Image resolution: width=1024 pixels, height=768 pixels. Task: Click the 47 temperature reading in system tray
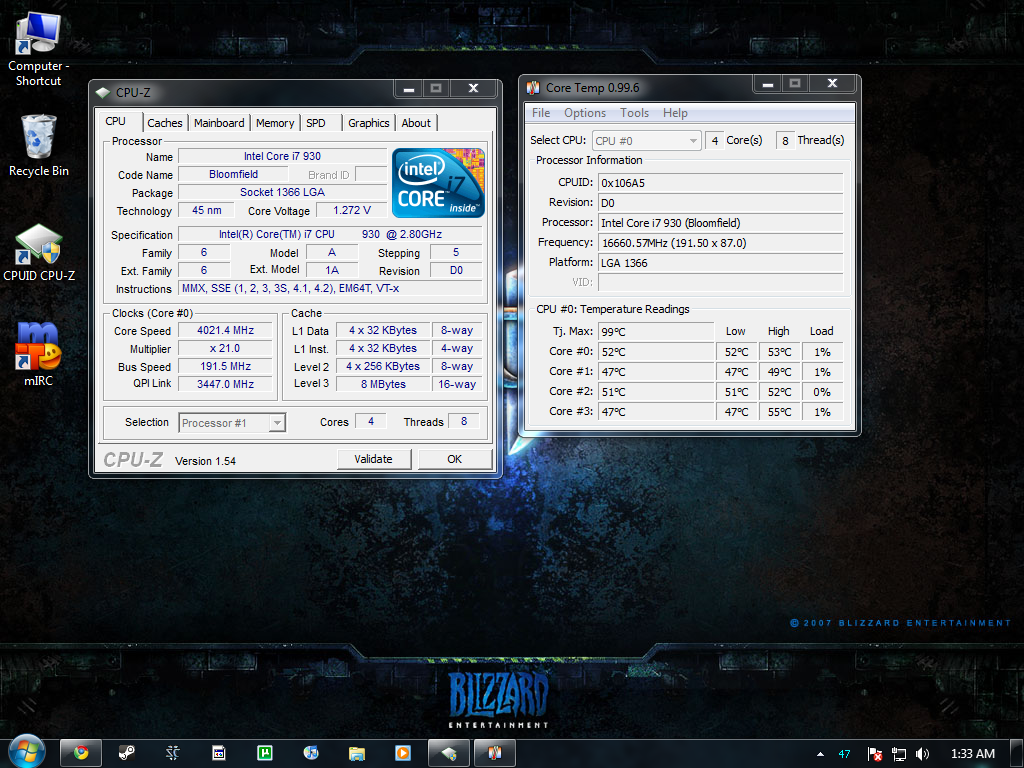[844, 754]
